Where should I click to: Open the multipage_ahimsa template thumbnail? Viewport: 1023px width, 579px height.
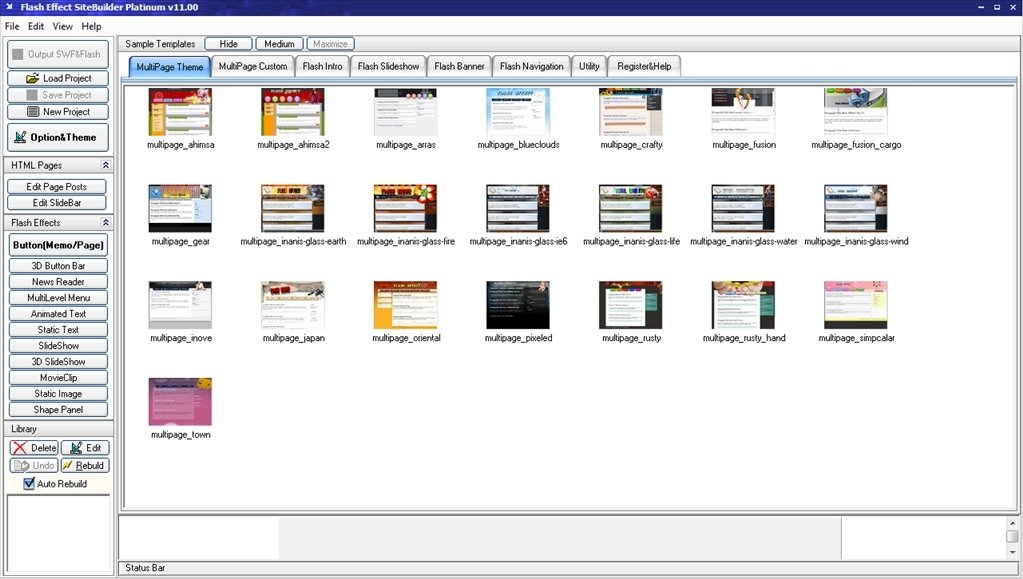pos(180,112)
